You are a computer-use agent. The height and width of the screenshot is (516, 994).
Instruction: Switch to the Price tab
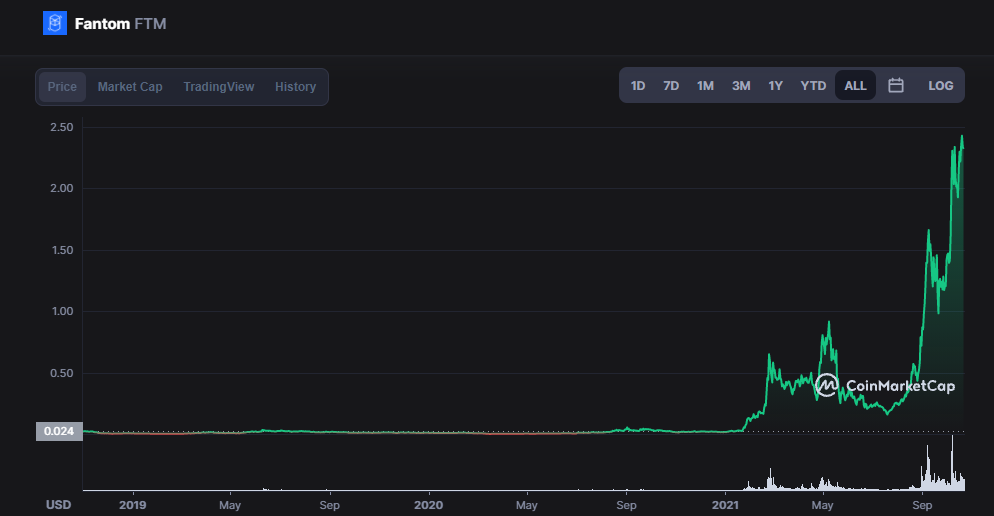click(x=62, y=87)
